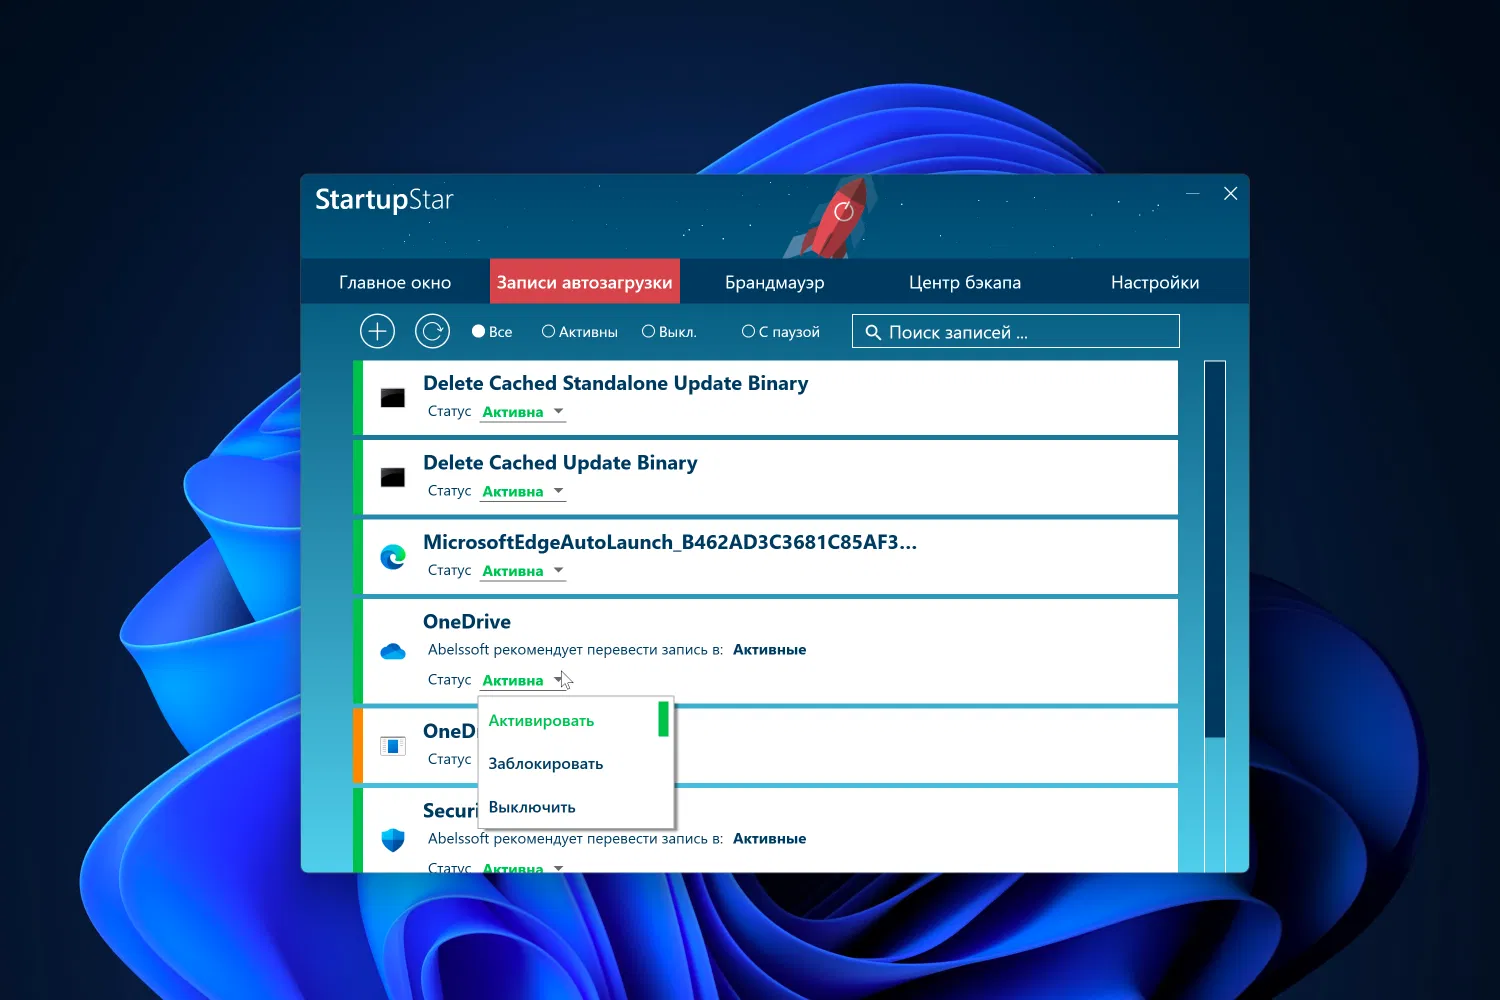Viewport: 1500px width, 1000px height.
Task: Add a new autostart entry with plus icon
Action: pos(377,331)
